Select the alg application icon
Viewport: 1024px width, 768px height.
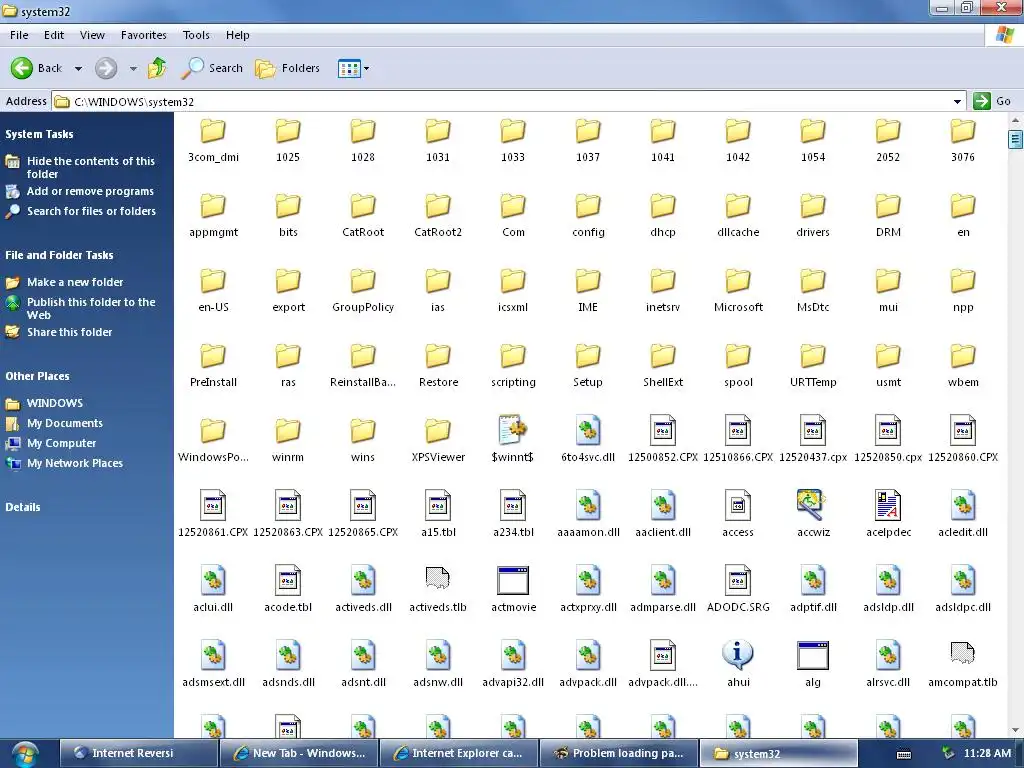coord(813,655)
